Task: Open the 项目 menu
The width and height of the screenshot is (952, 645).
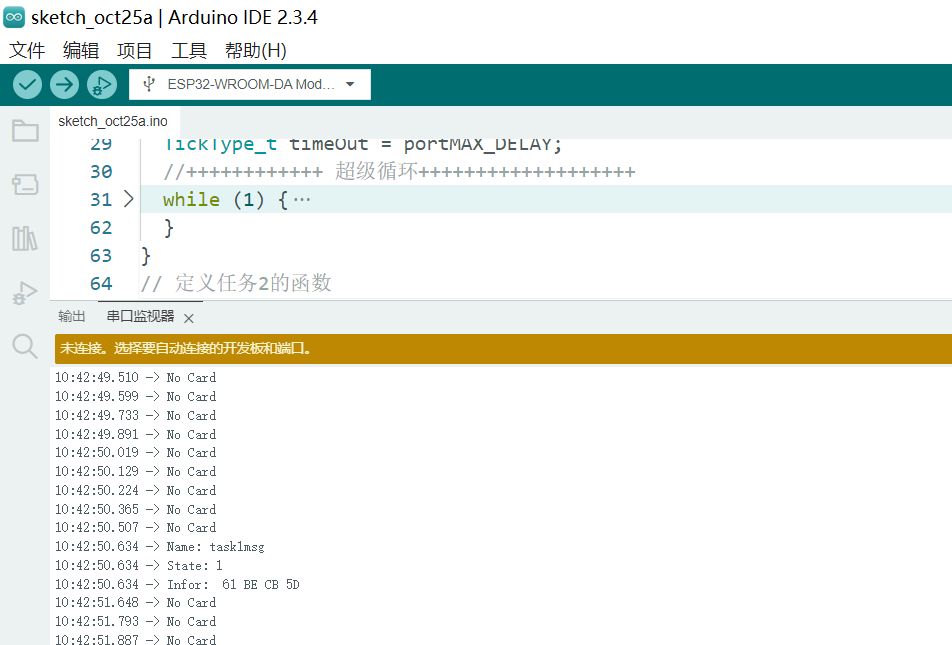Action: coord(134,50)
